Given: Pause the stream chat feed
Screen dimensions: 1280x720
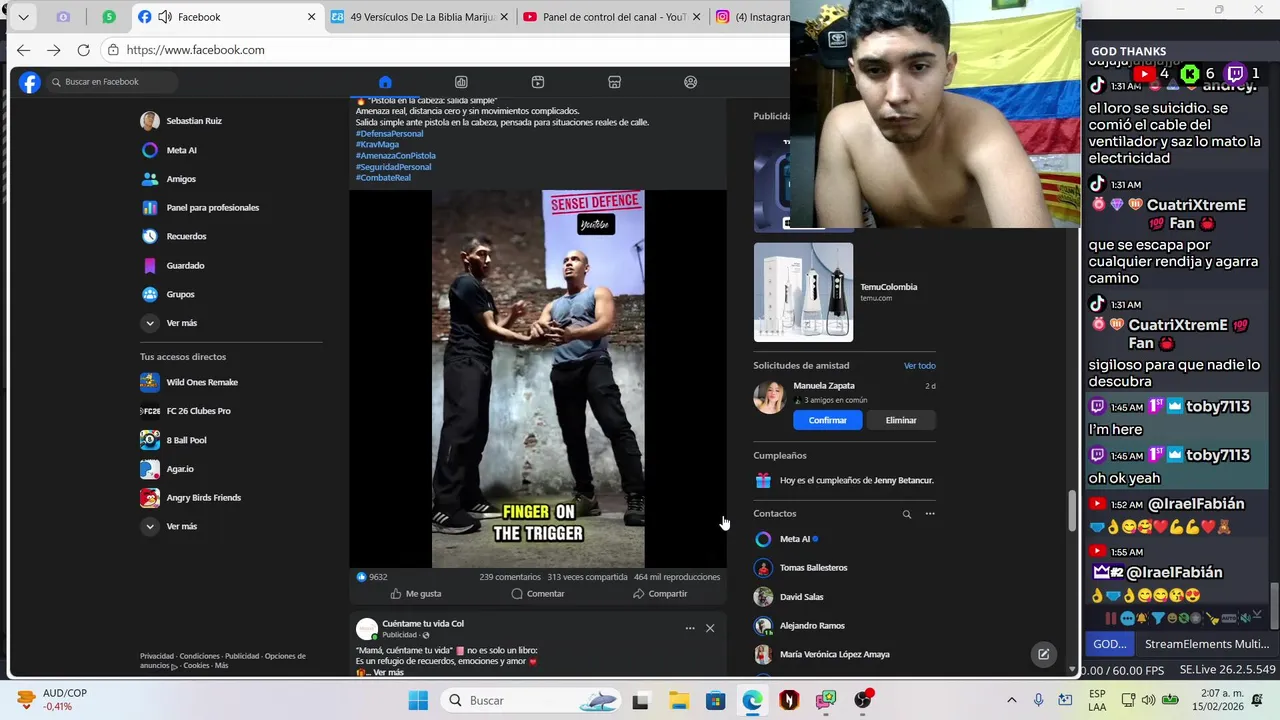Looking at the screenshot, I should (1110, 619).
